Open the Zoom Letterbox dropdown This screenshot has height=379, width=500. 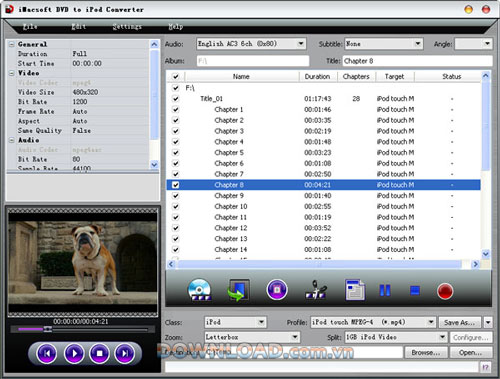(295, 337)
